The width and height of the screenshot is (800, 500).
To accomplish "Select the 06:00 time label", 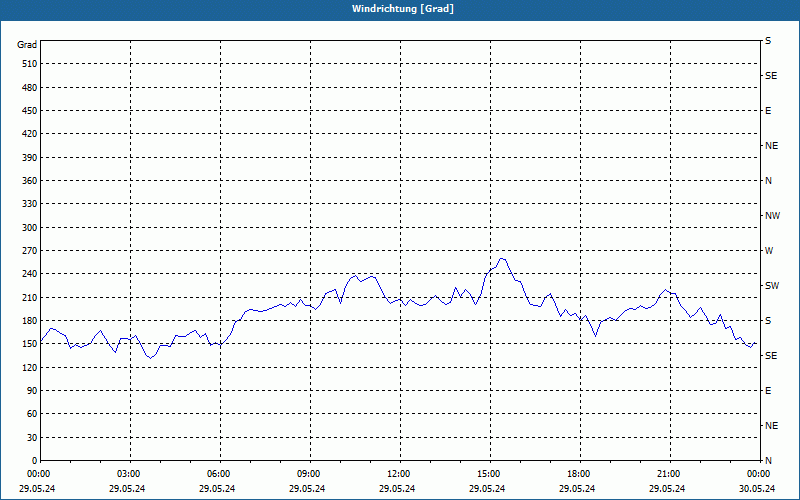I will (219, 473).
